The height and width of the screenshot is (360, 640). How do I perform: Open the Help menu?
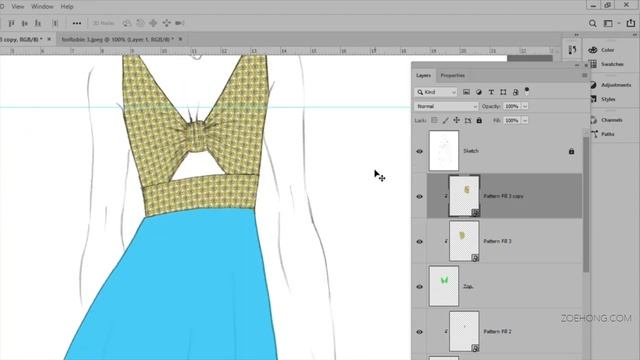(x=67, y=7)
